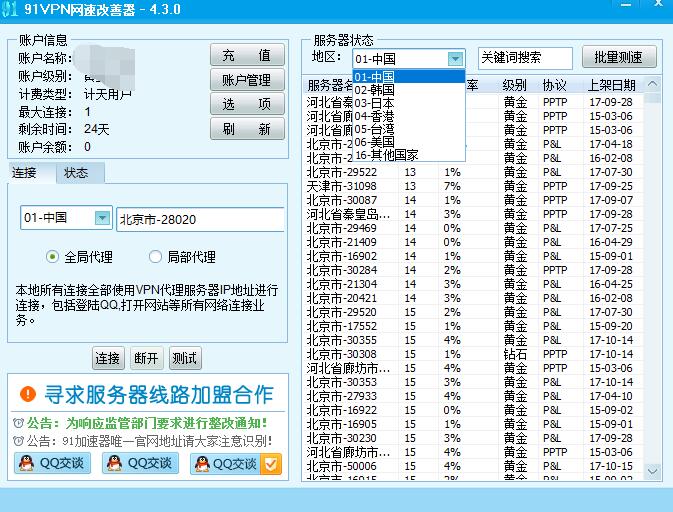Select server row 北京市-21409
The image size is (673, 512).
point(474,242)
